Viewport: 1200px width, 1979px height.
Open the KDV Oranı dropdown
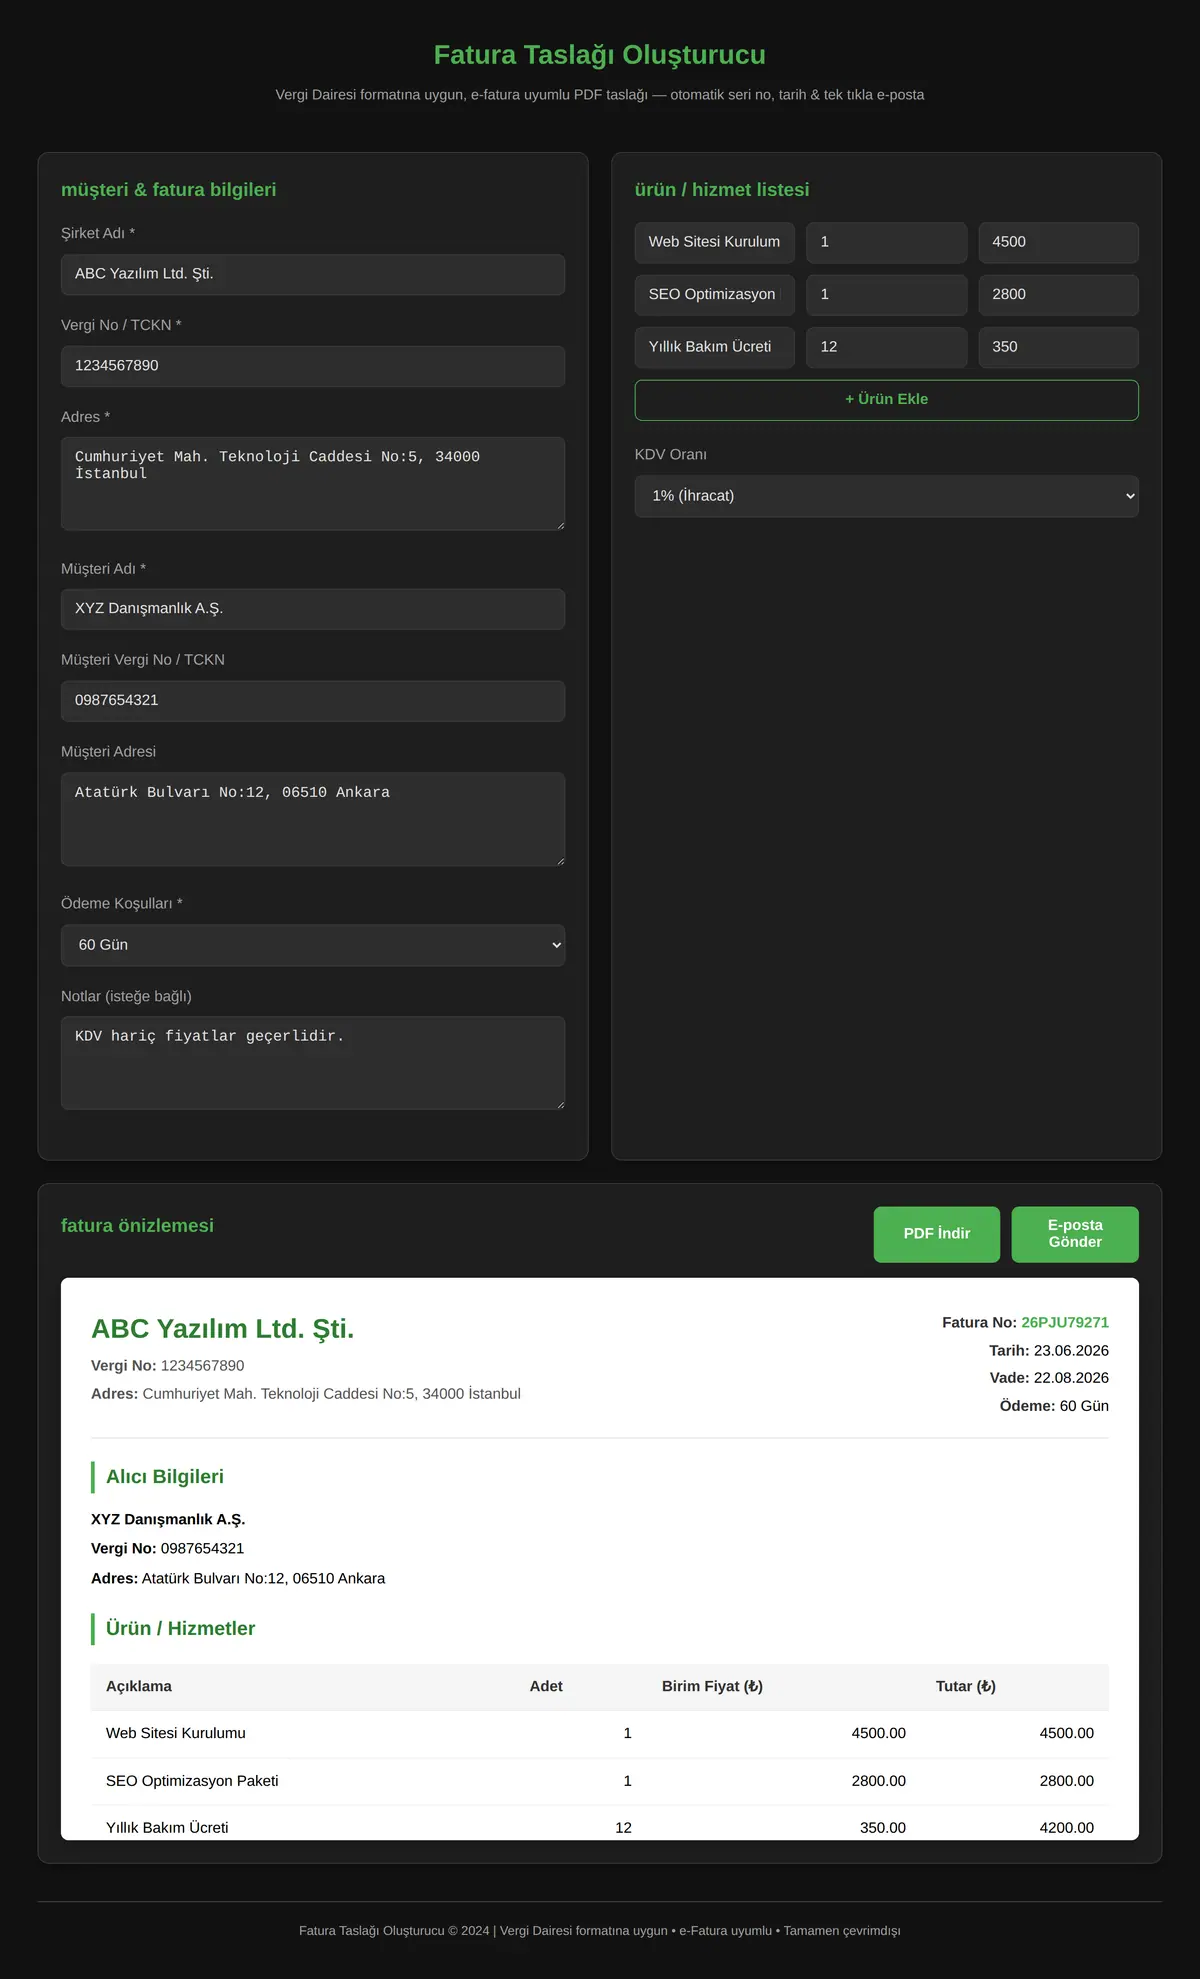(x=886, y=496)
